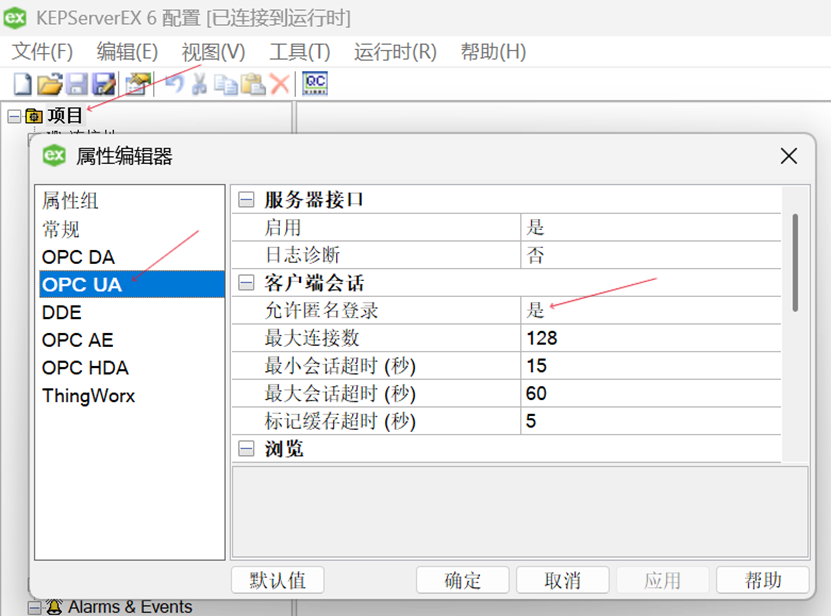831x616 pixels.
Task: Change the 允许匿名登录 value 是
Action: pyautogui.click(x=651, y=310)
